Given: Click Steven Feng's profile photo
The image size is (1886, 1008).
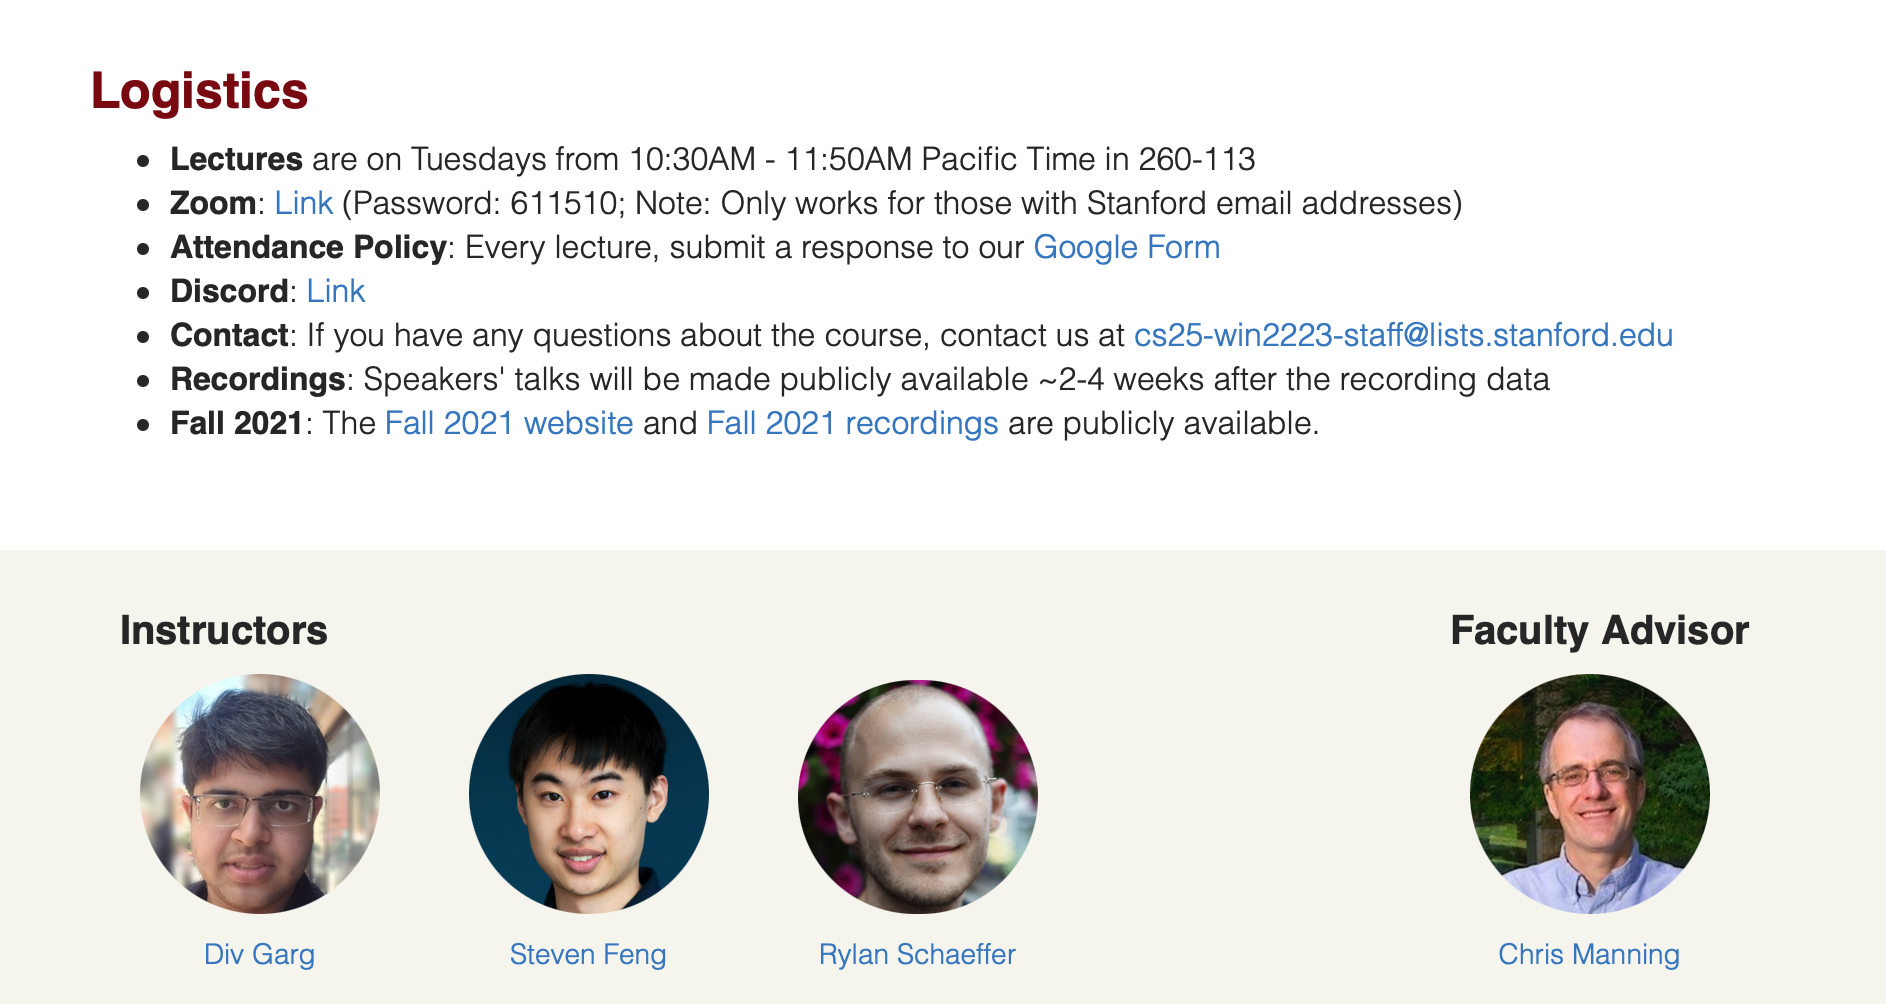Looking at the screenshot, I should point(589,794).
